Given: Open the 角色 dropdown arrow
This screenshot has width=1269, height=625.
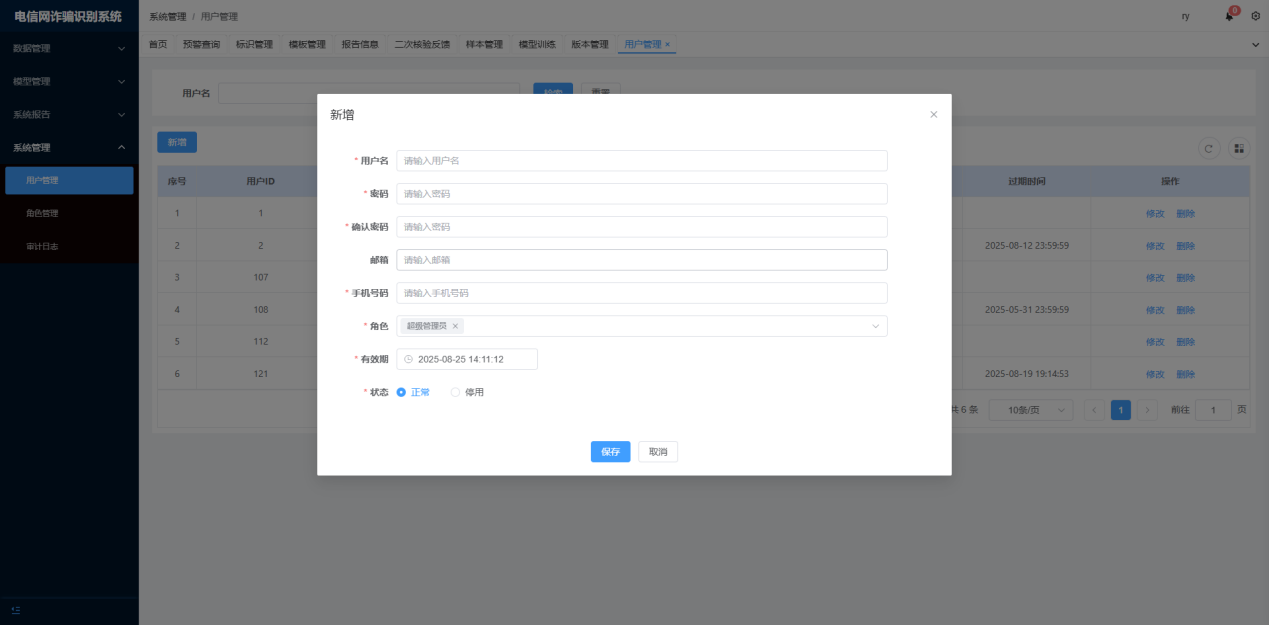Looking at the screenshot, I should (875, 326).
